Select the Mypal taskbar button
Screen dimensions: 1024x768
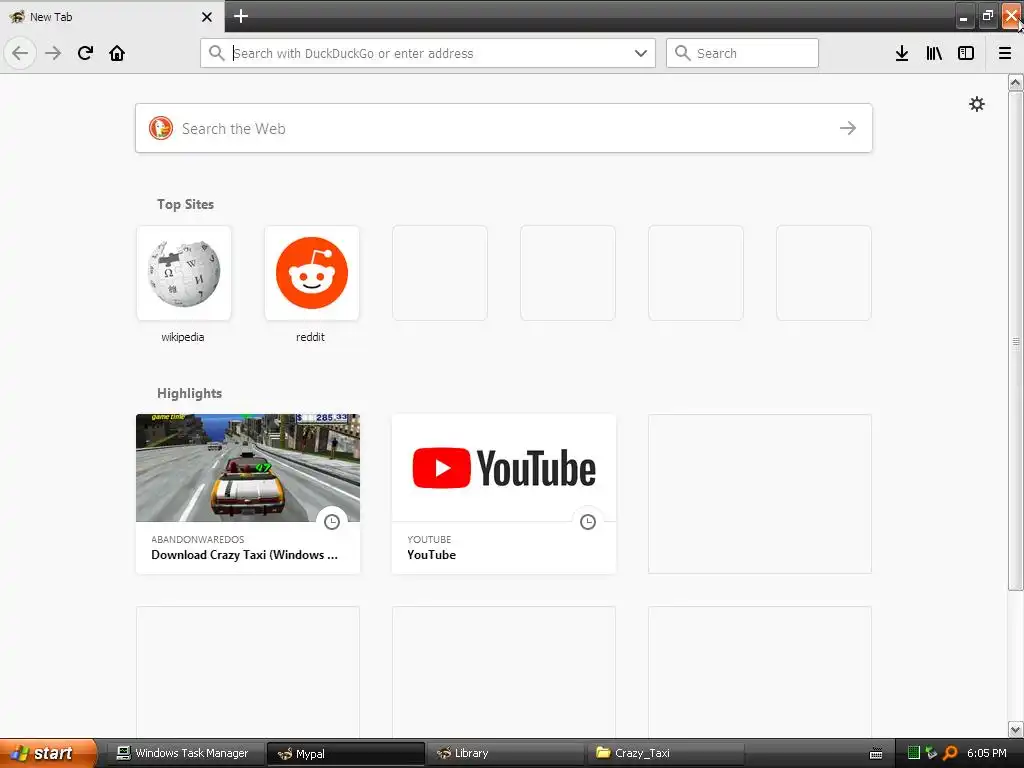click(x=345, y=754)
